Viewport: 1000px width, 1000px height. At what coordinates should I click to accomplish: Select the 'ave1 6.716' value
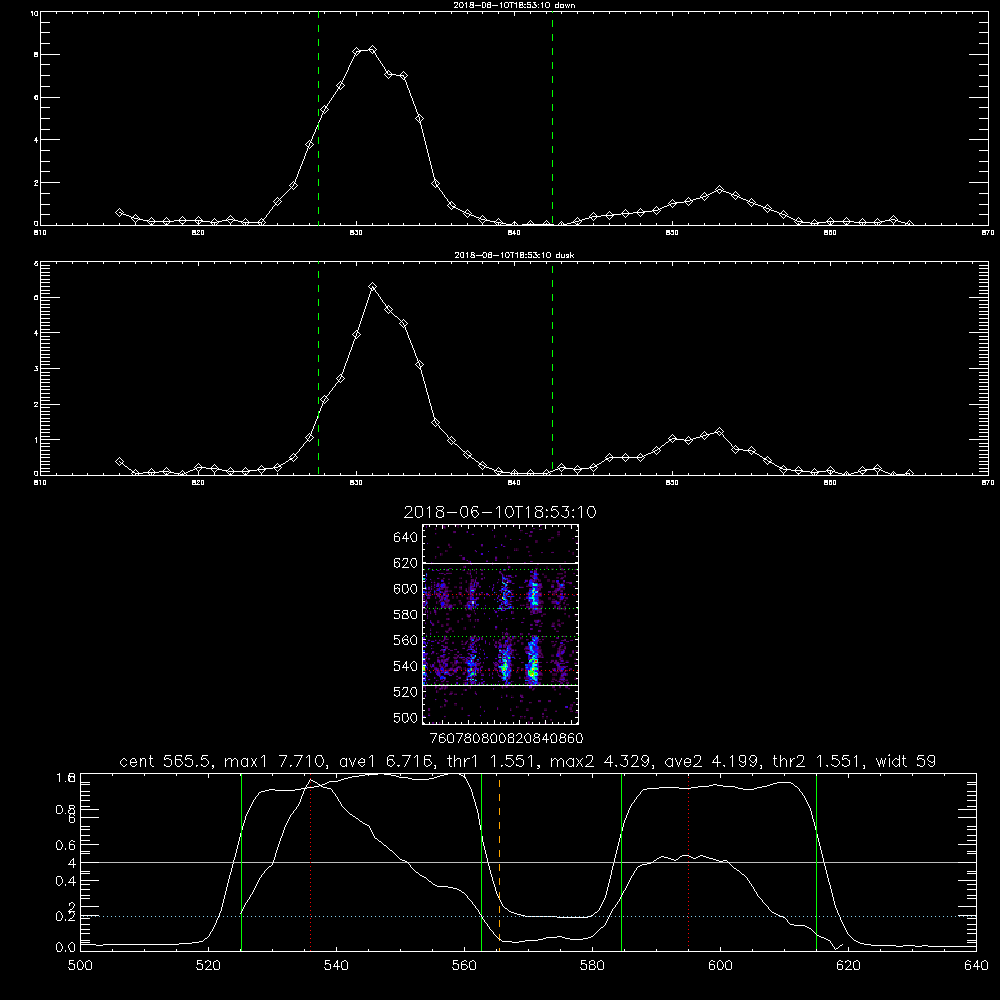390,761
